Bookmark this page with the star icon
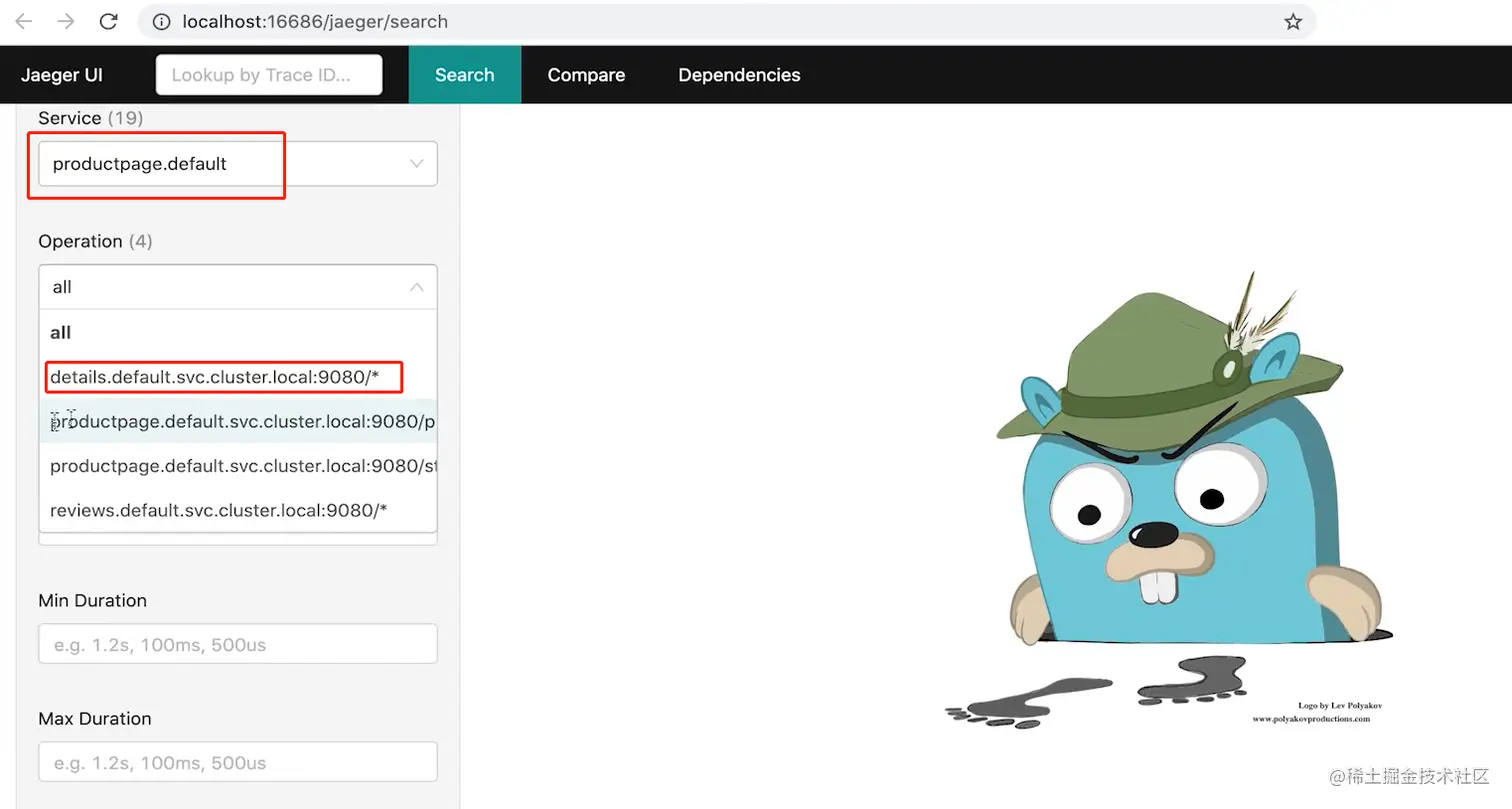1512x809 pixels. pos(1293,21)
